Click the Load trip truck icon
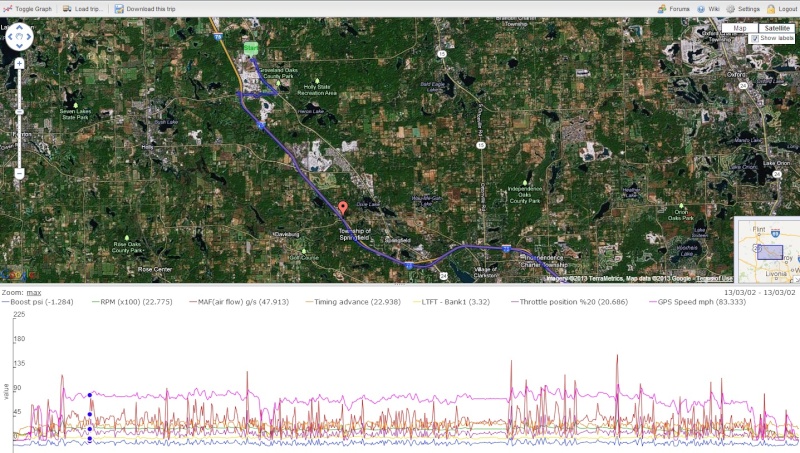This screenshot has width=800, height=453. 67,9
